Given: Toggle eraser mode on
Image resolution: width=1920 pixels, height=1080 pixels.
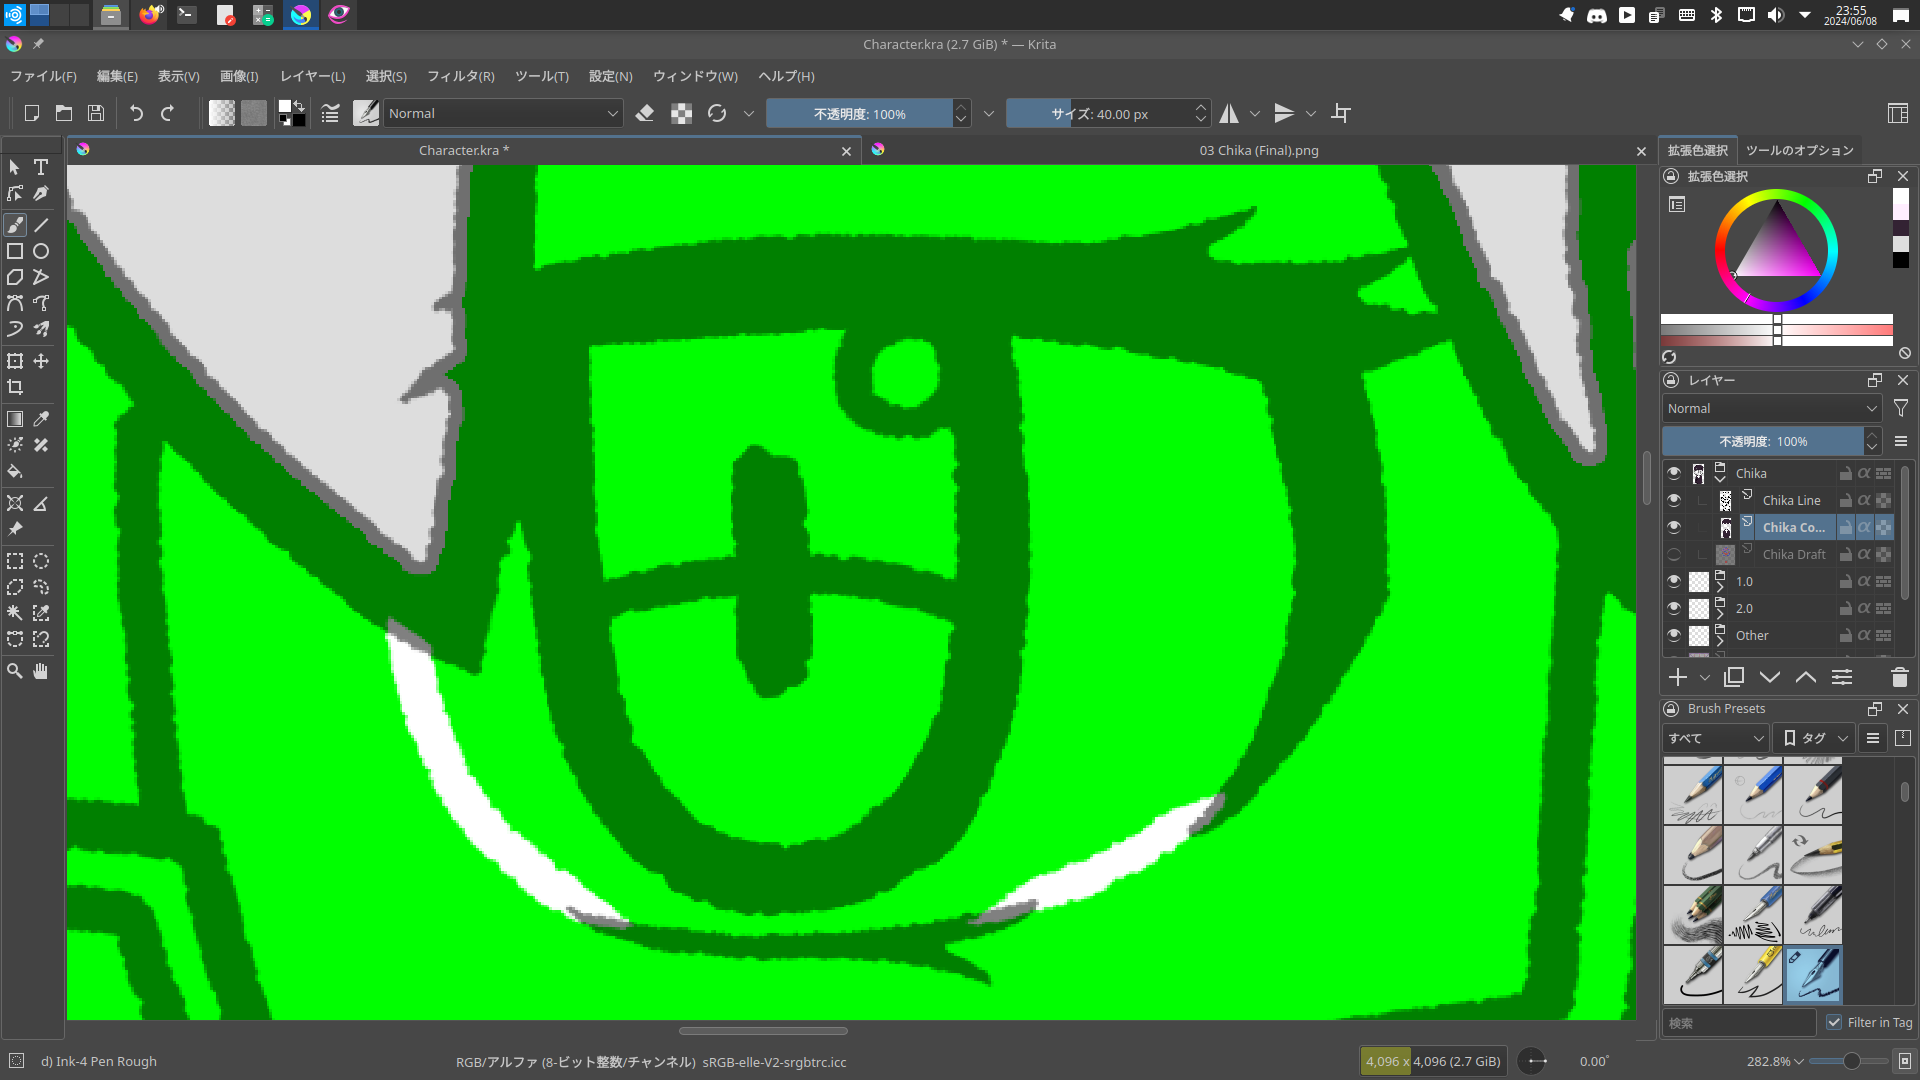Looking at the screenshot, I should [x=645, y=113].
